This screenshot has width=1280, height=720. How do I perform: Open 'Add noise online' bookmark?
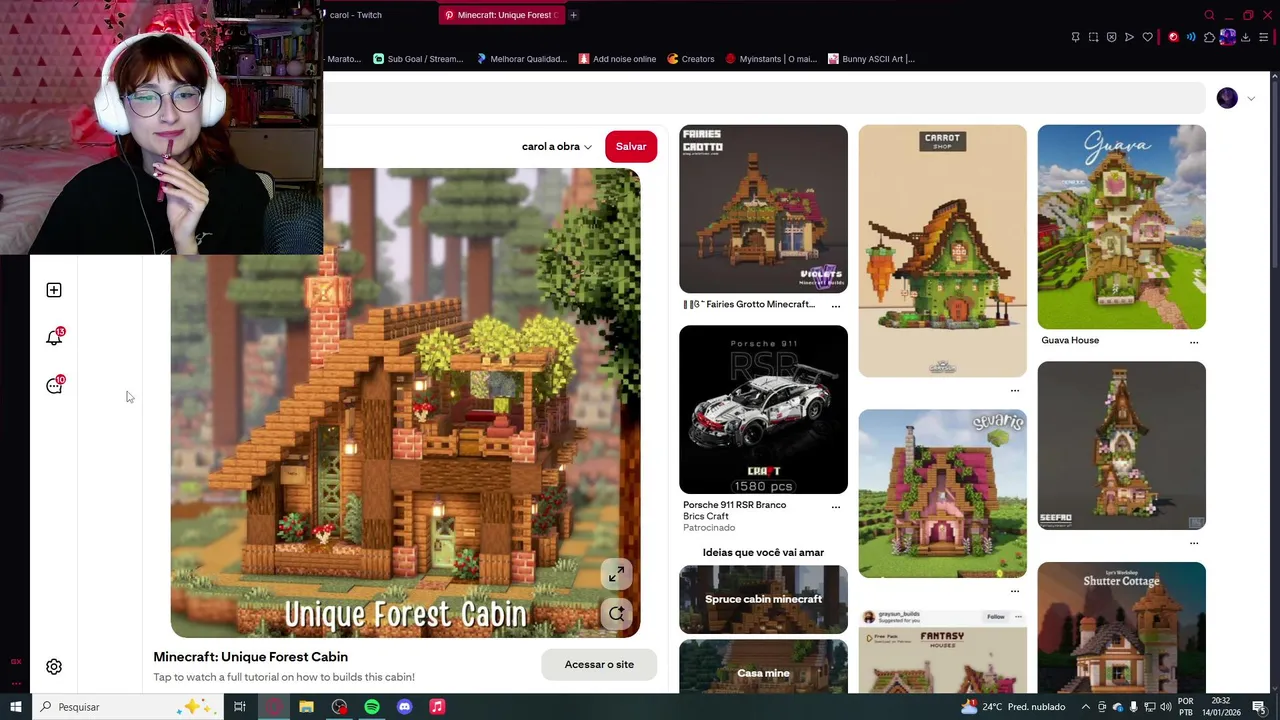tap(617, 59)
